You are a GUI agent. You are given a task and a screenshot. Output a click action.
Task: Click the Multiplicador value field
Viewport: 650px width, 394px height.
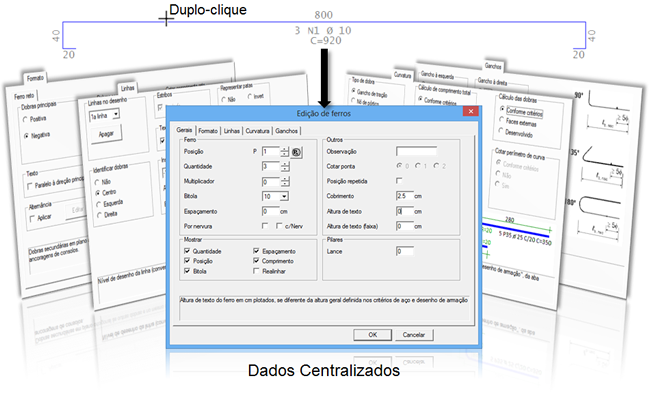[271, 182]
